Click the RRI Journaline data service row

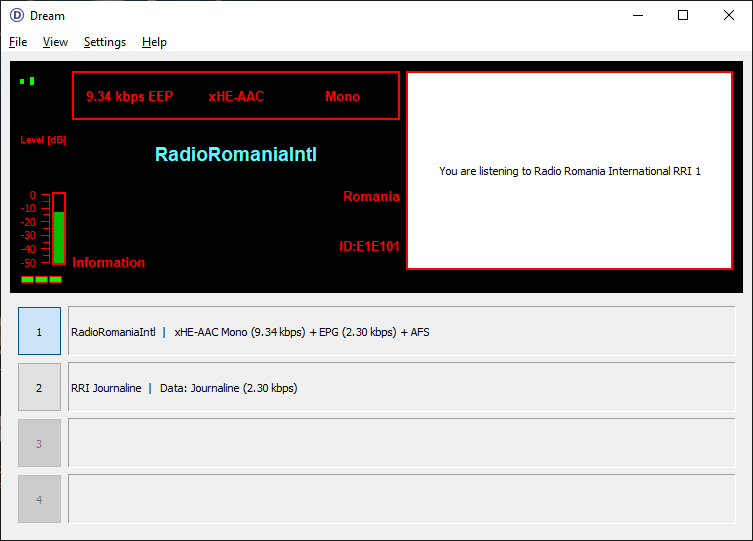400,388
